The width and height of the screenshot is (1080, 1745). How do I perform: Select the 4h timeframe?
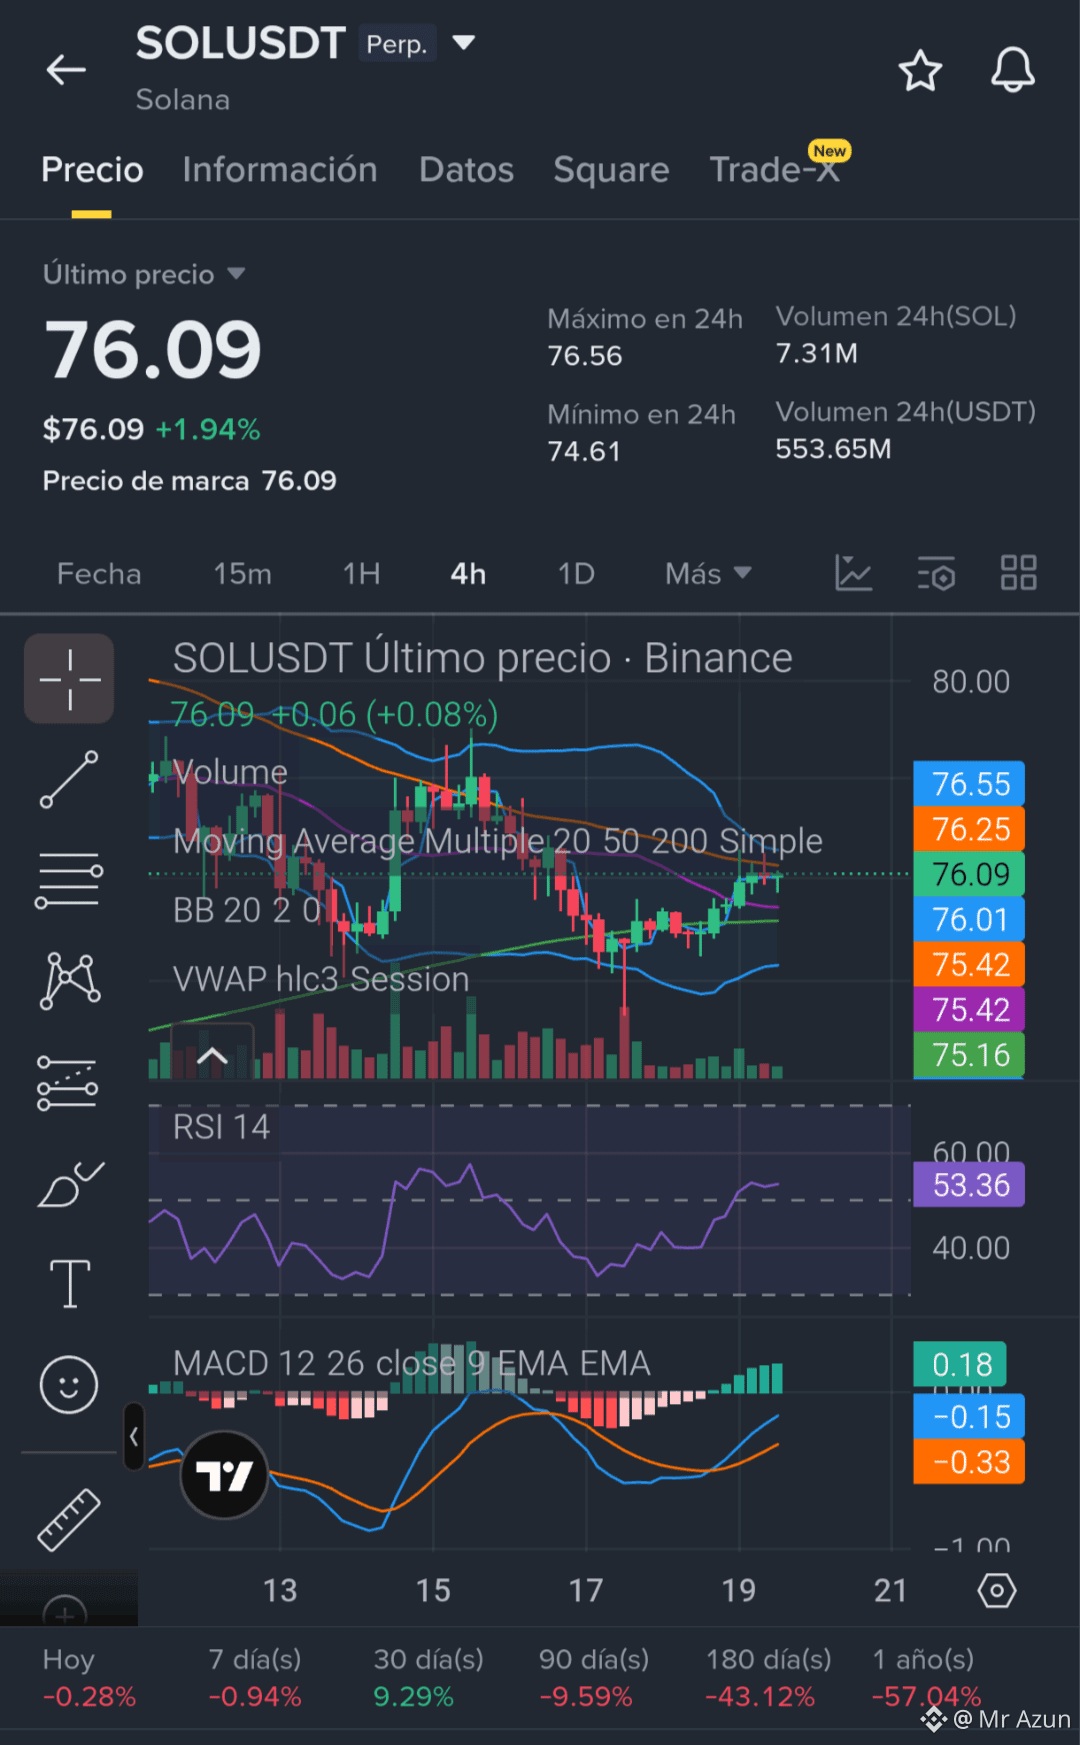click(468, 574)
